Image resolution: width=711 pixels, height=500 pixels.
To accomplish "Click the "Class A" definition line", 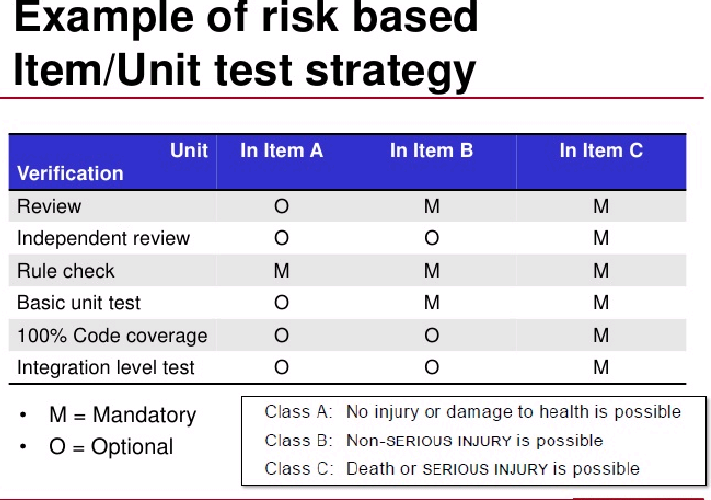I will (x=473, y=412).
